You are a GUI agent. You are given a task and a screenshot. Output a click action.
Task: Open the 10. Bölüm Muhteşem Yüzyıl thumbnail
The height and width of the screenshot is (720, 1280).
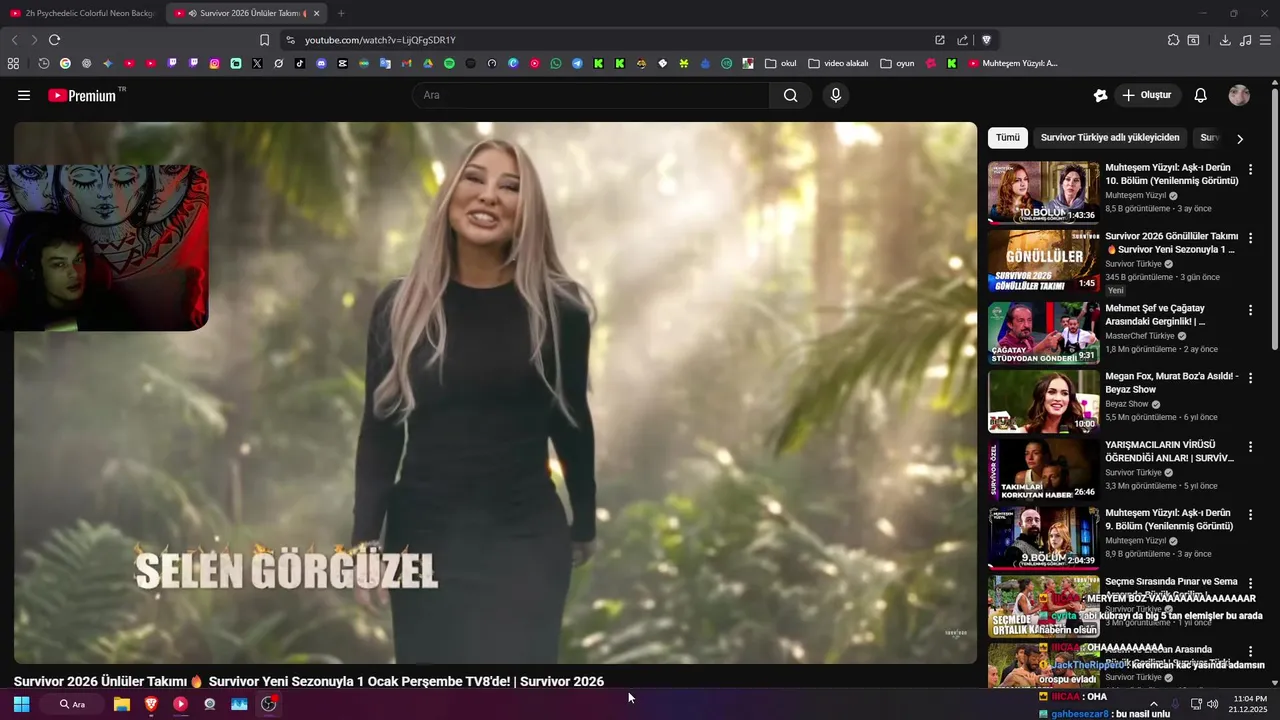point(1043,192)
